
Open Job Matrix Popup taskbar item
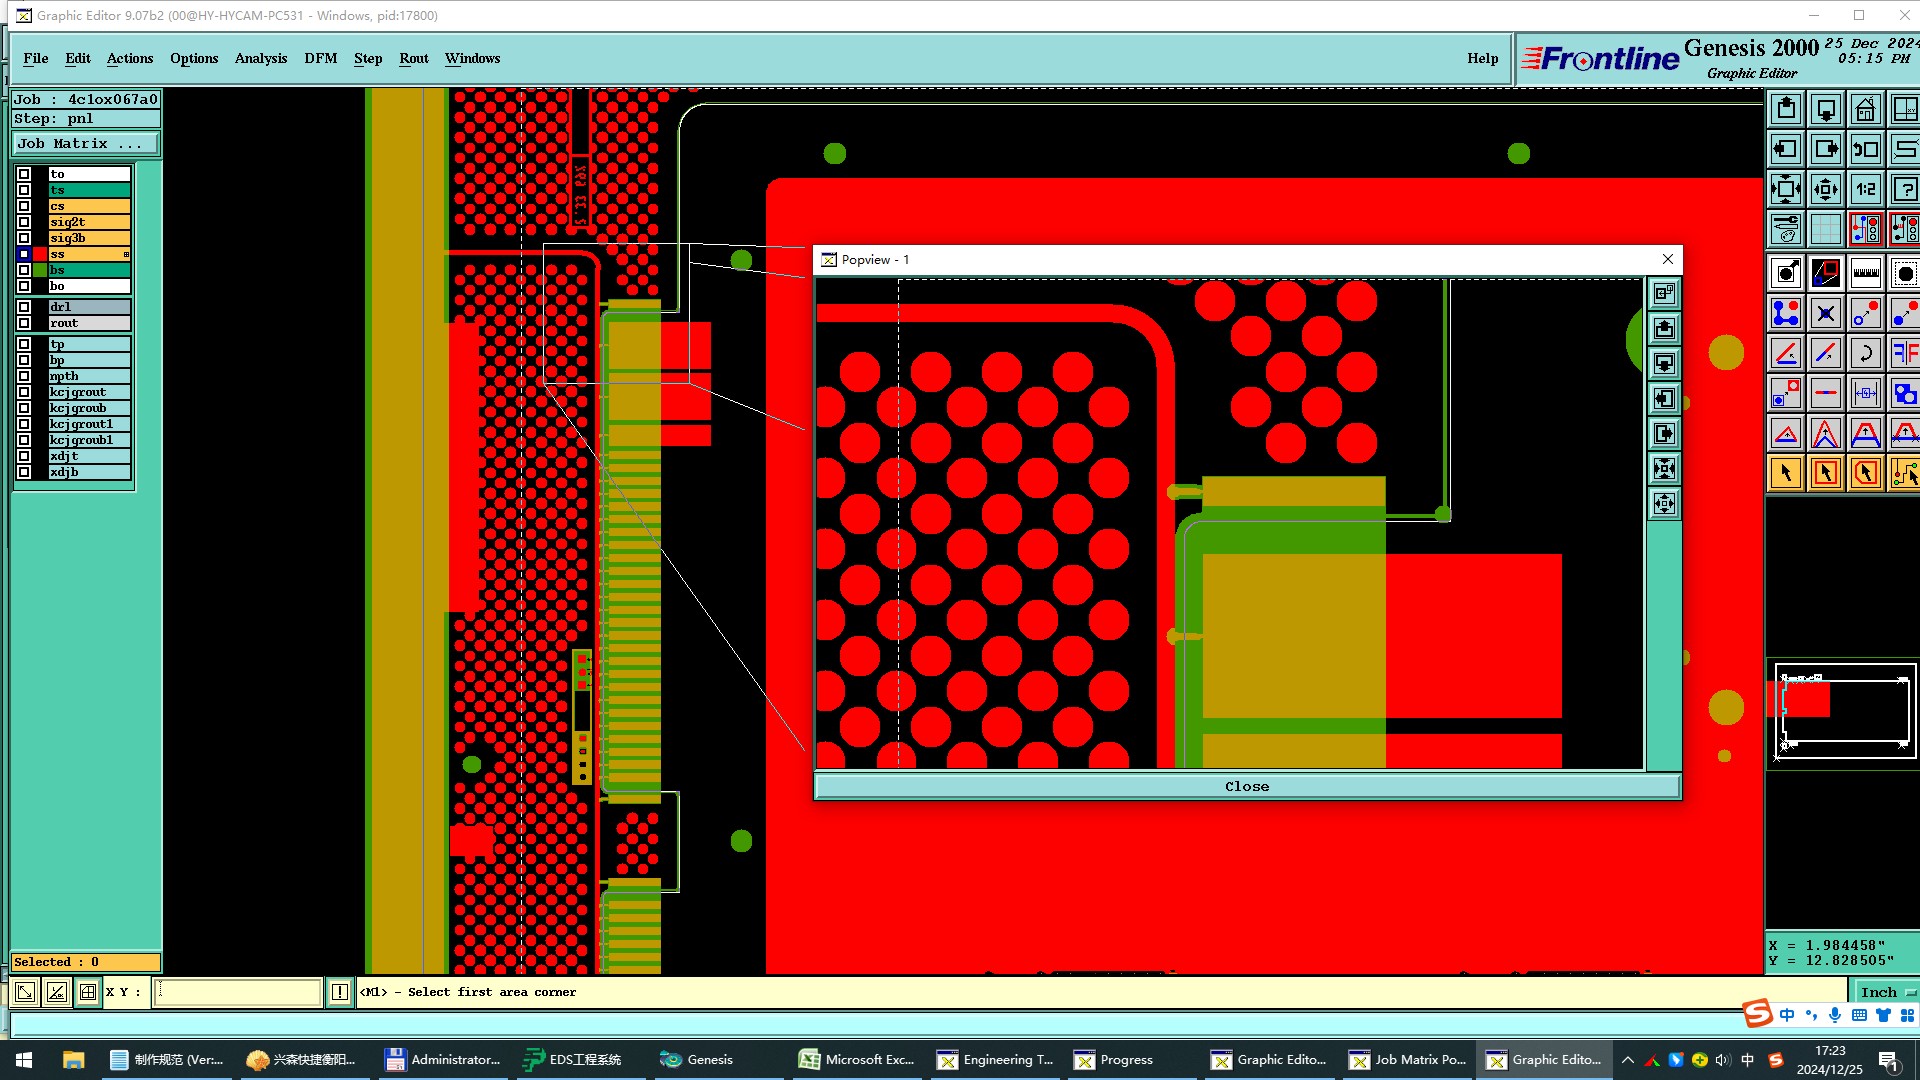coord(1407,1060)
